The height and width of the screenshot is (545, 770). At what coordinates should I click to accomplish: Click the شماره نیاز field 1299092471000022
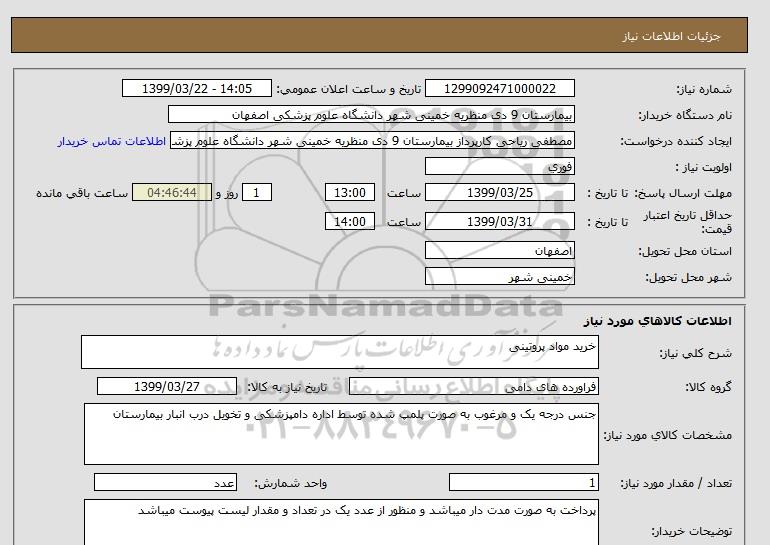coord(499,88)
